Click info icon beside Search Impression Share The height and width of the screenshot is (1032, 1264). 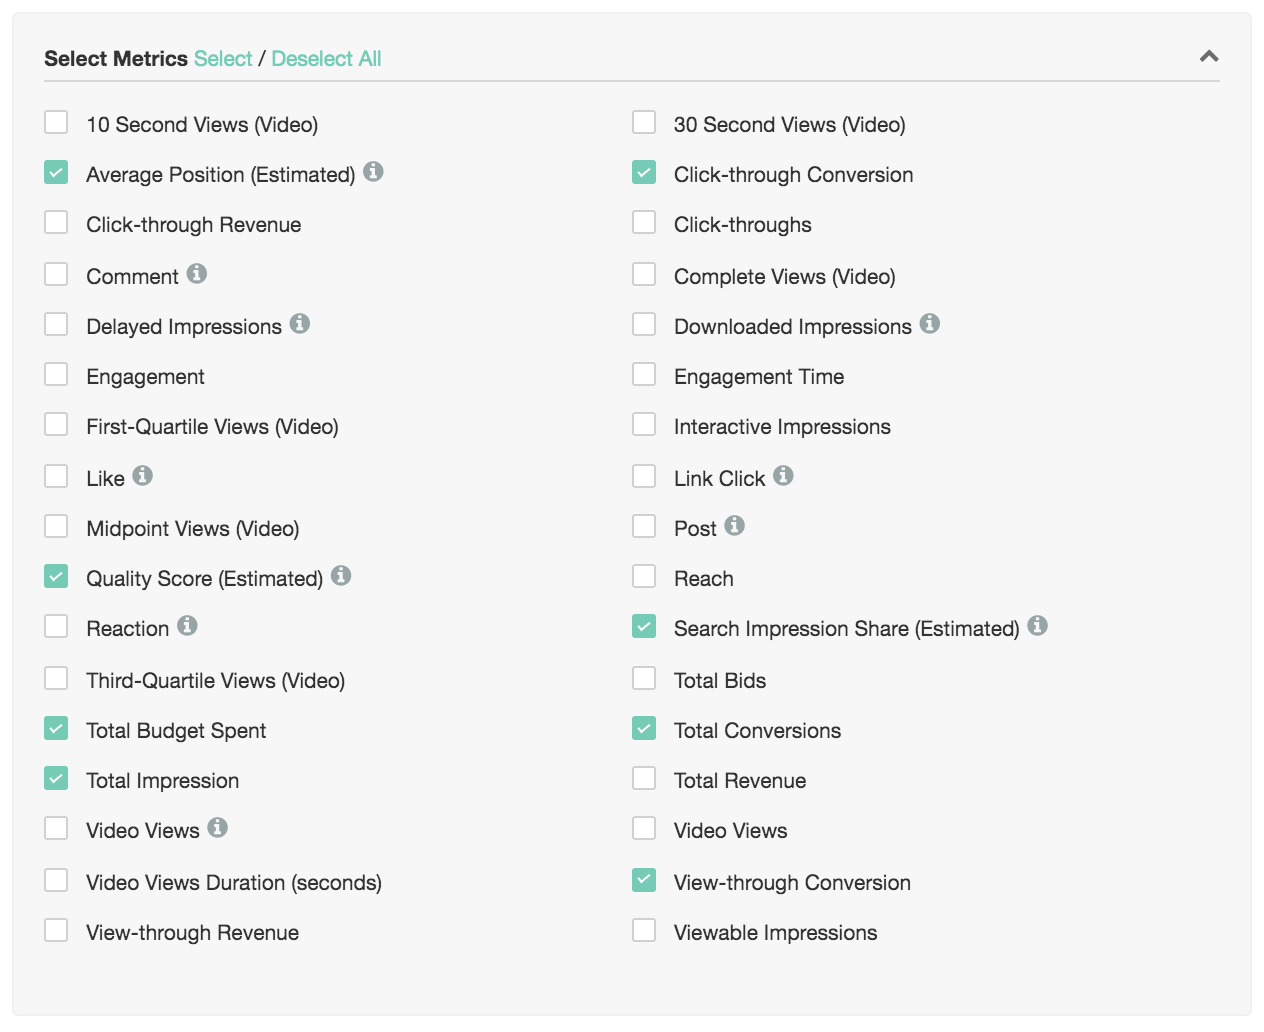point(1038,626)
